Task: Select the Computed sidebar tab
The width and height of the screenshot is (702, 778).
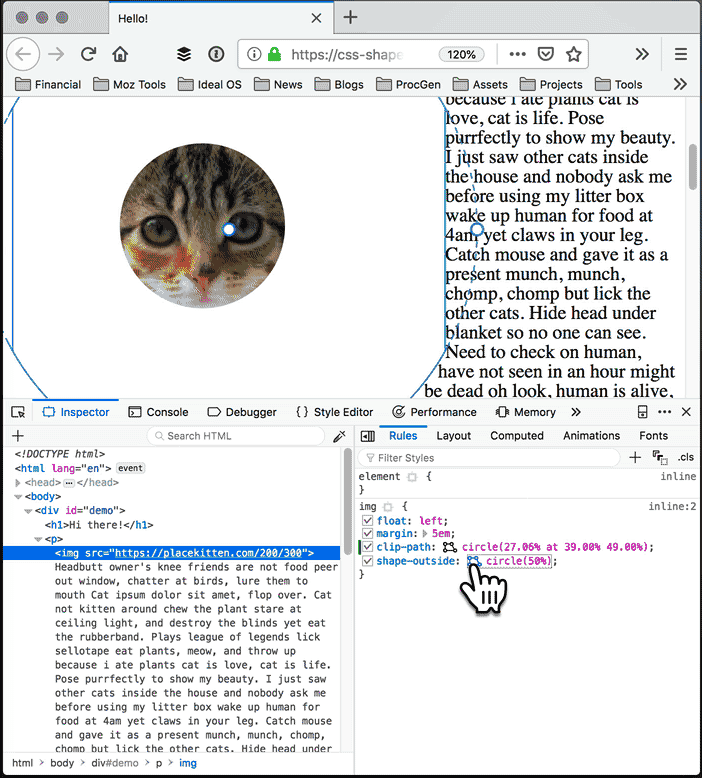Action: pyautogui.click(x=517, y=436)
